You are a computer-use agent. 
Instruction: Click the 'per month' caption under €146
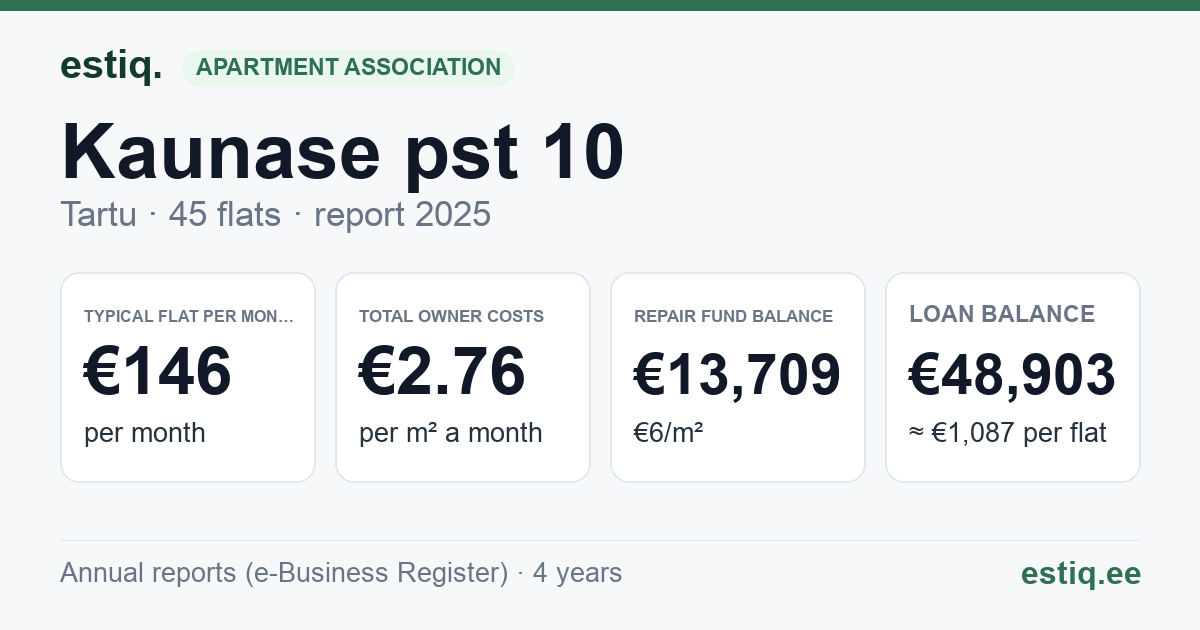(144, 433)
